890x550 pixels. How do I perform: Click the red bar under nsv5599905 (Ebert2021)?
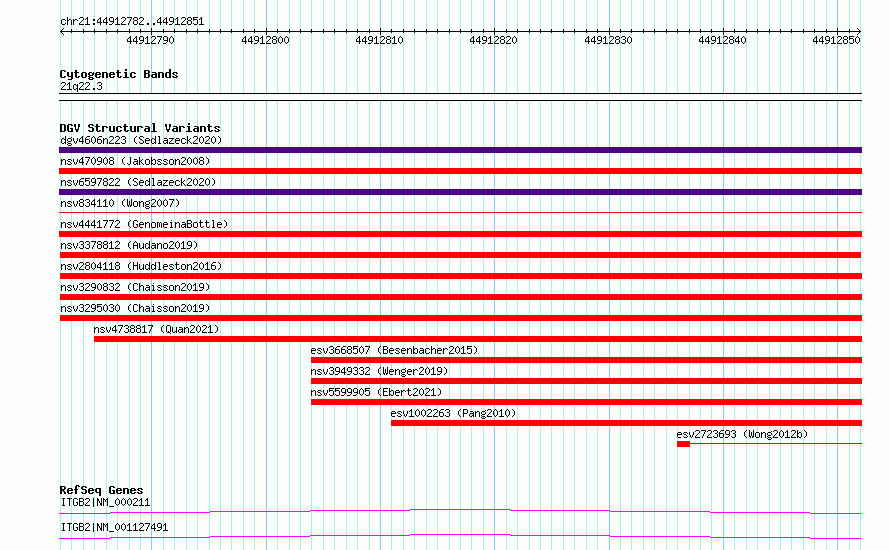point(586,402)
